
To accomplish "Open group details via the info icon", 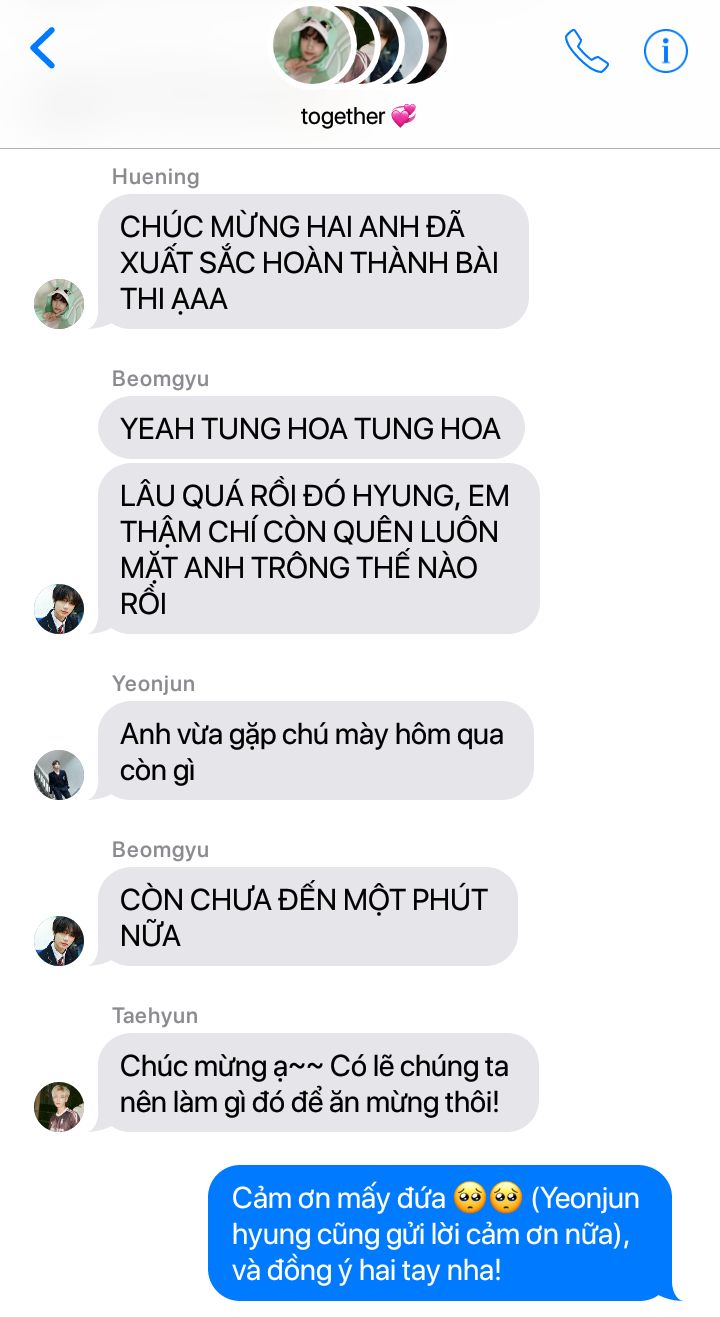I will click(666, 50).
